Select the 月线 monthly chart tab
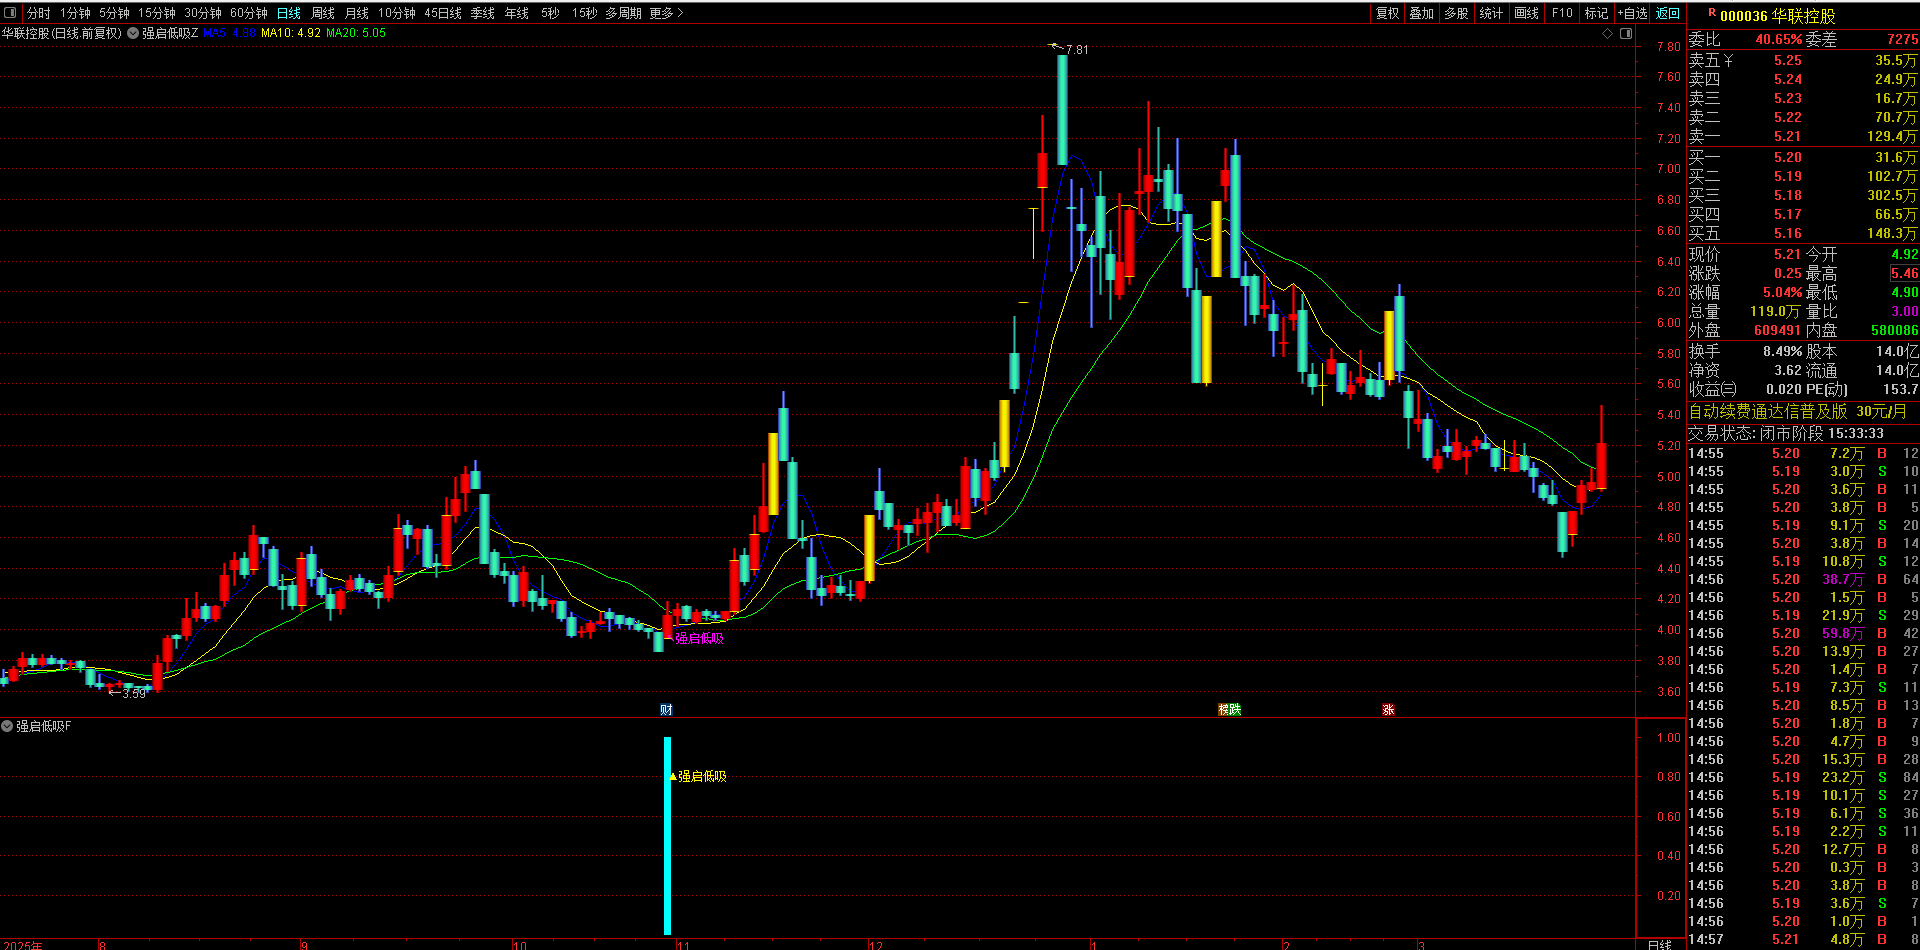This screenshot has height=950, width=1920. coord(357,13)
